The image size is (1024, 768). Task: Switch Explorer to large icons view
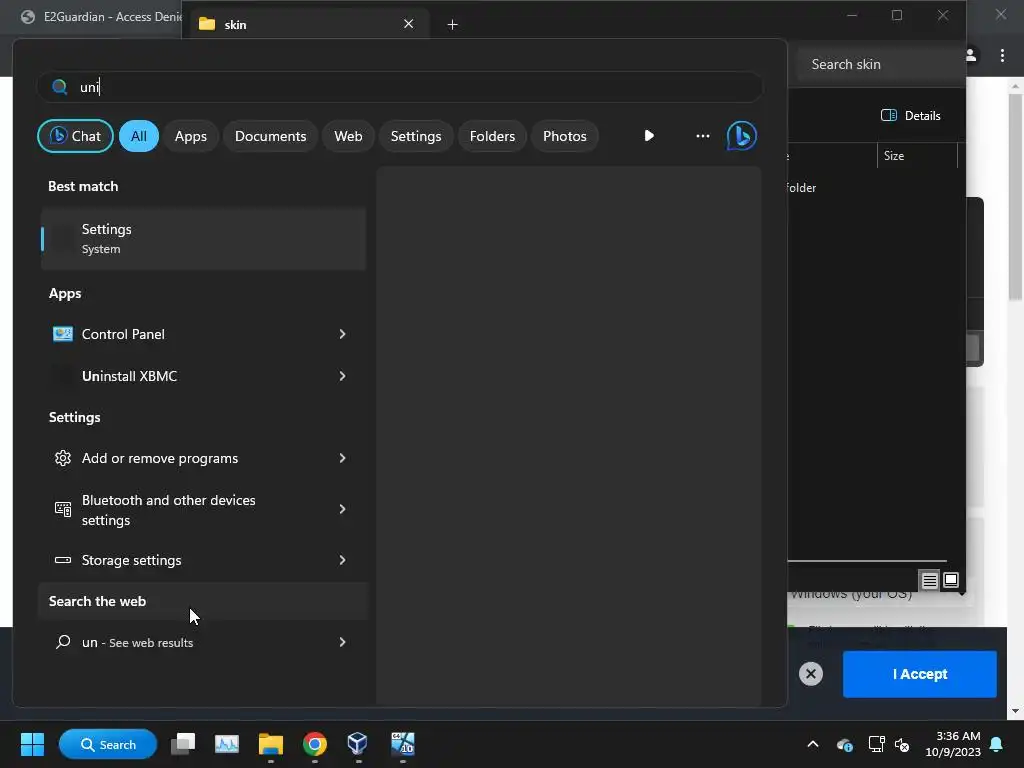(951, 580)
